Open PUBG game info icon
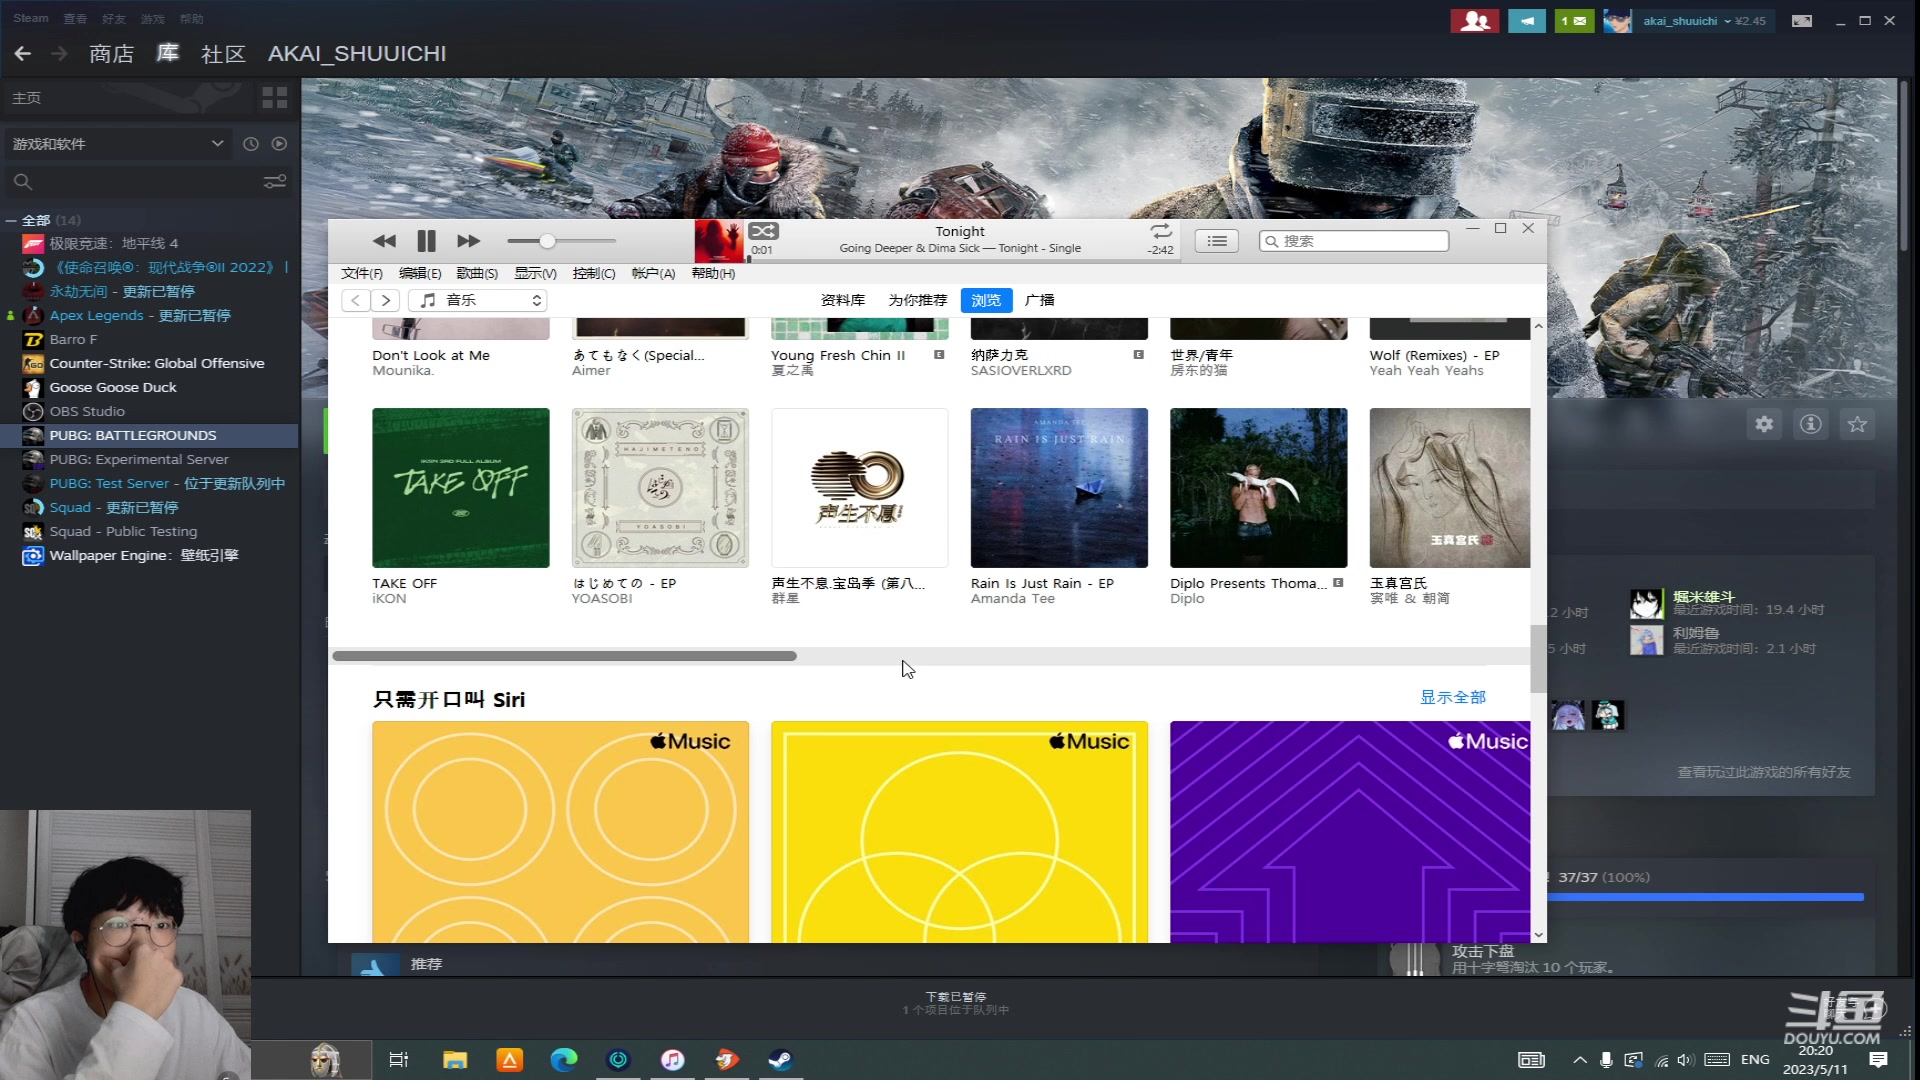The height and width of the screenshot is (1080, 1920). click(x=1810, y=424)
